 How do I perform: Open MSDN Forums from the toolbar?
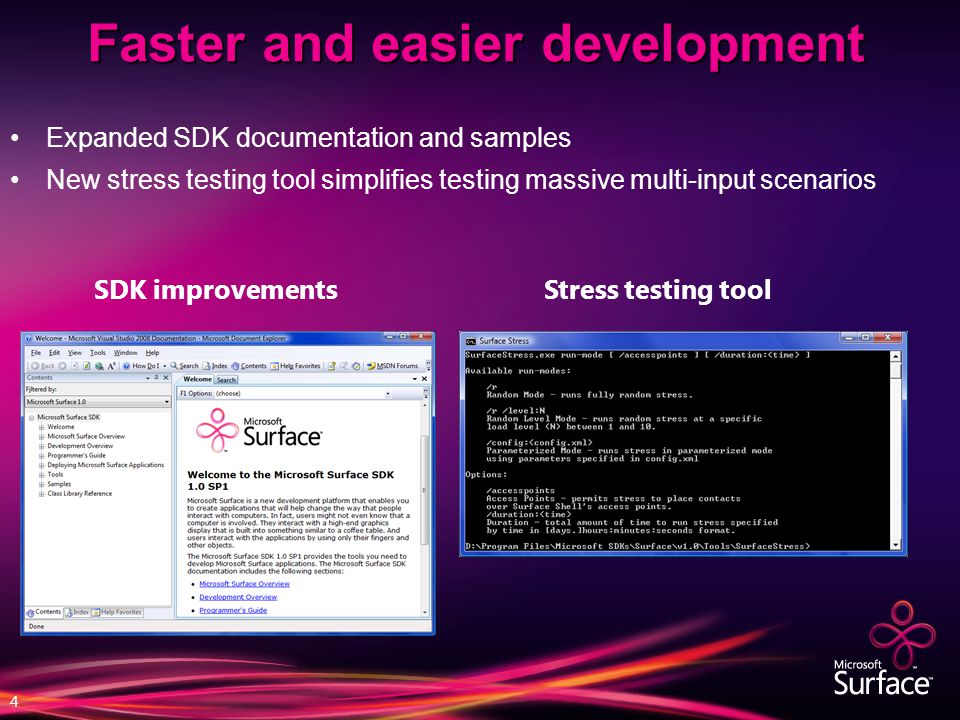click(392, 366)
